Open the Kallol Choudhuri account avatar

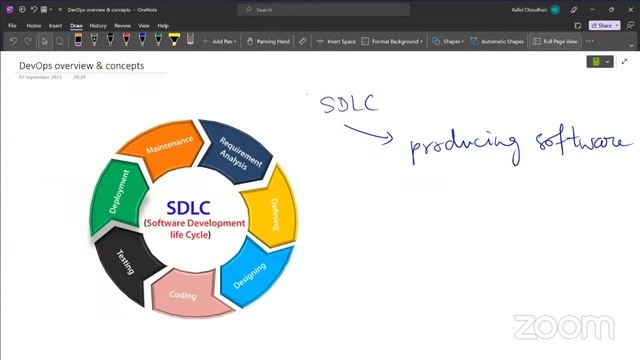[555, 10]
